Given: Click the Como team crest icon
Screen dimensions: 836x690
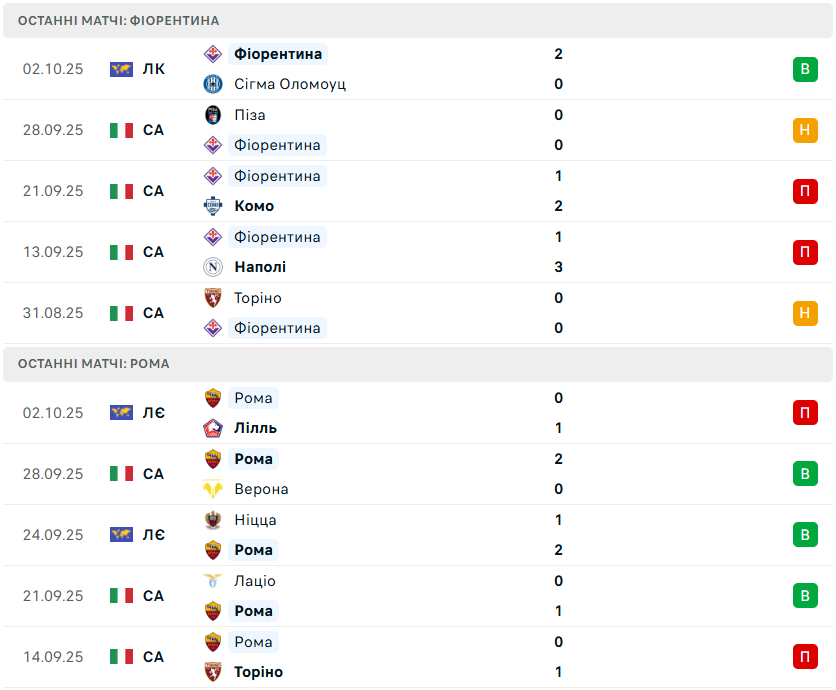Looking at the screenshot, I should (x=212, y=206).
